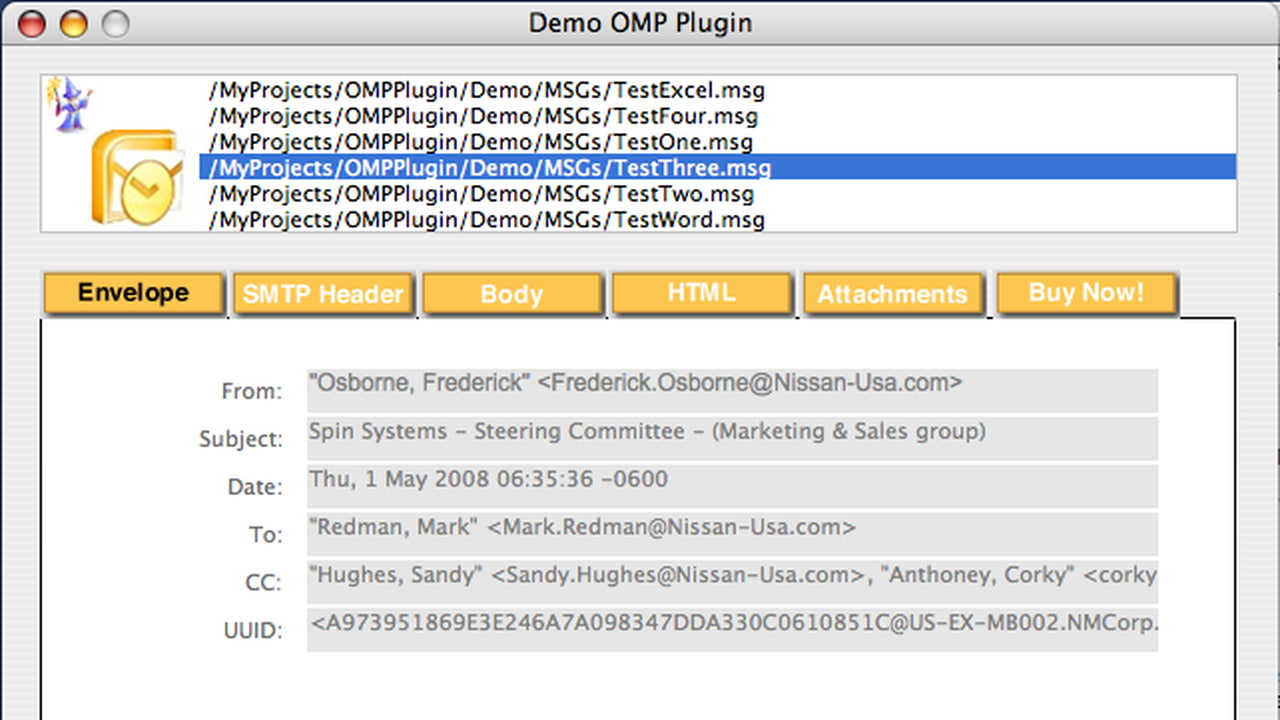The height and width of the screenshot is (720, 1280).
Task: Click the To field with the Mark Redman address
Action: click(x=732, y=534)
